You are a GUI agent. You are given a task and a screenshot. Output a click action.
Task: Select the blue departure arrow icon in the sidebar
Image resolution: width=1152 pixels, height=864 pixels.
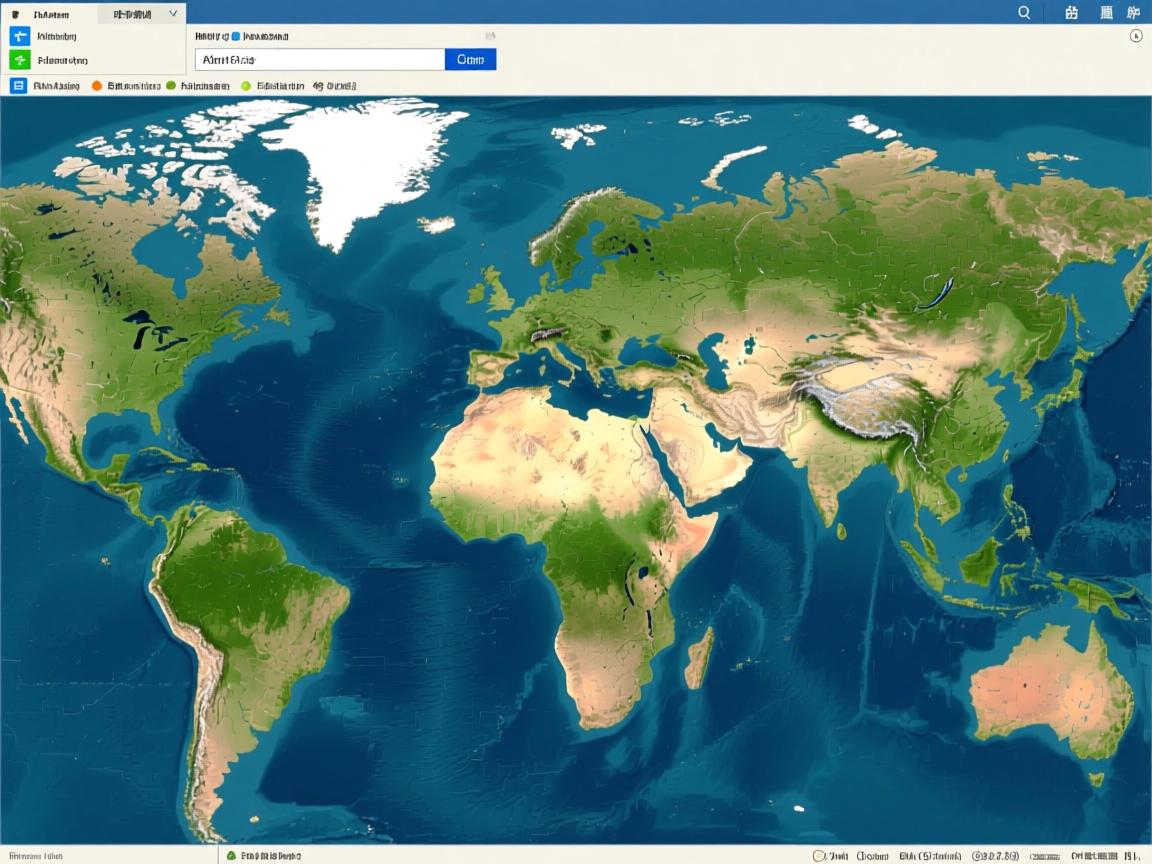click(x=20, y=34)
